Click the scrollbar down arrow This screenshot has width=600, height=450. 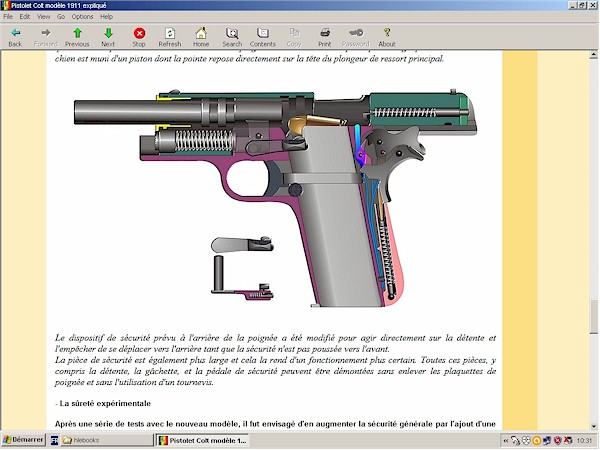click(x=593, y=426)
